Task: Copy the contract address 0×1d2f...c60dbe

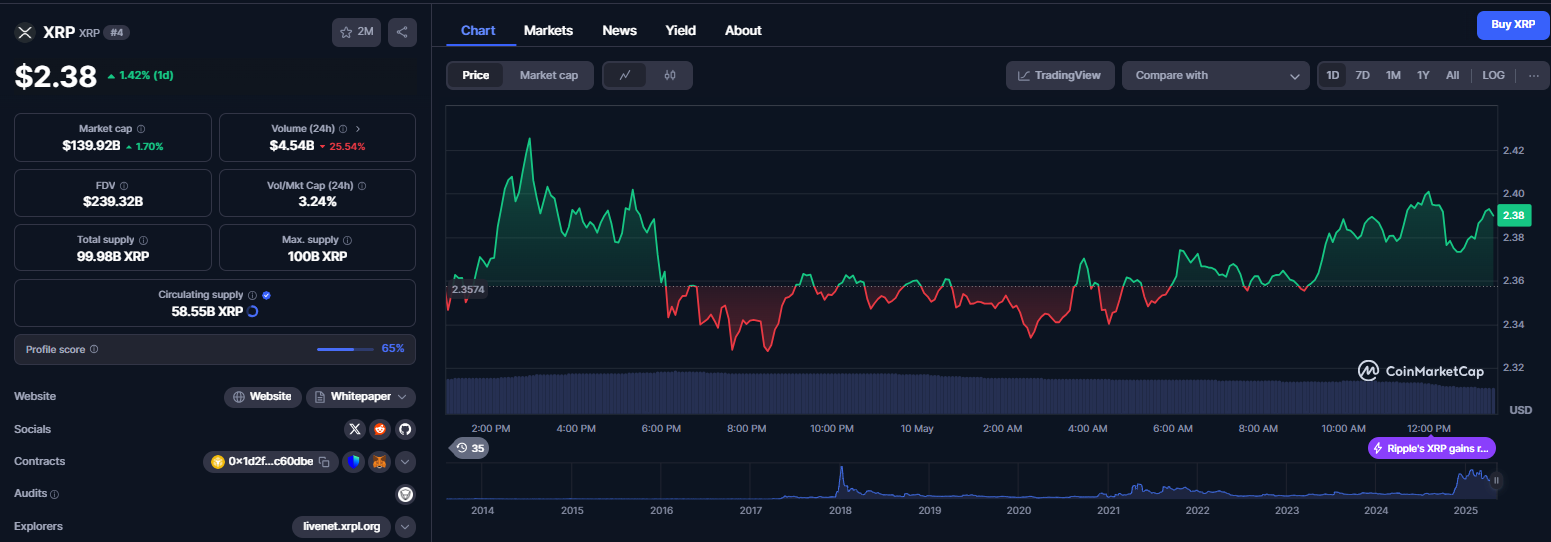Action: coord(324,462)
